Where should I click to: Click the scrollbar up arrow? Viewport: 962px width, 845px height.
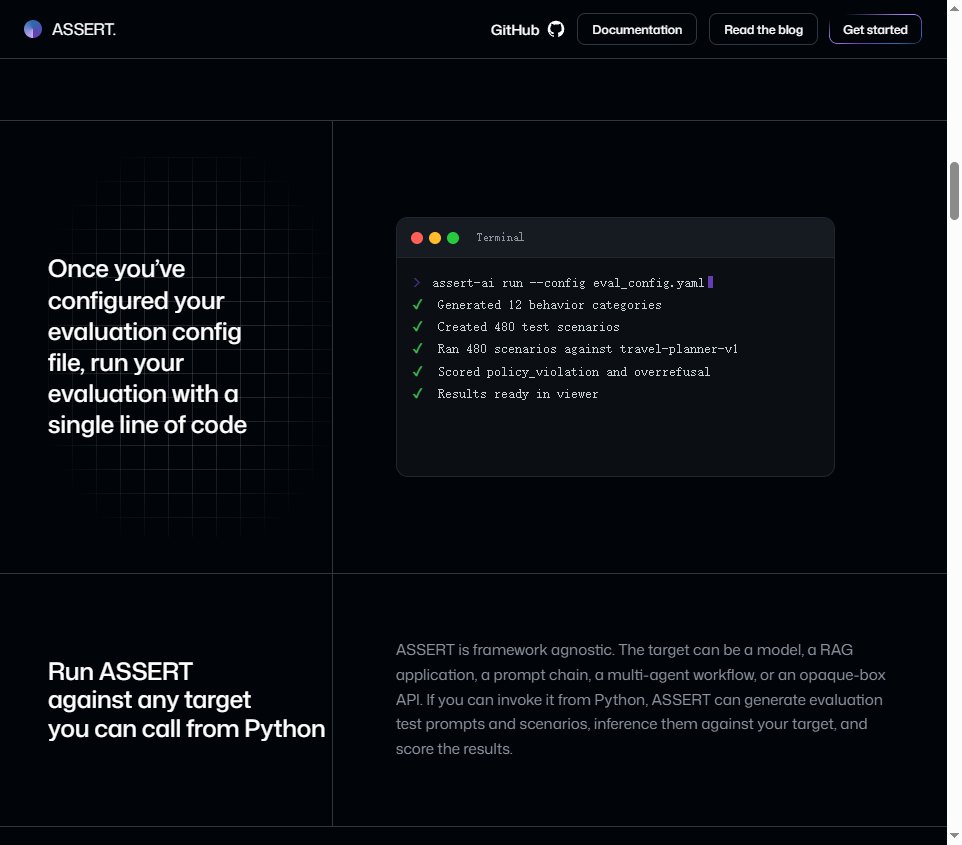coord(954,7)
